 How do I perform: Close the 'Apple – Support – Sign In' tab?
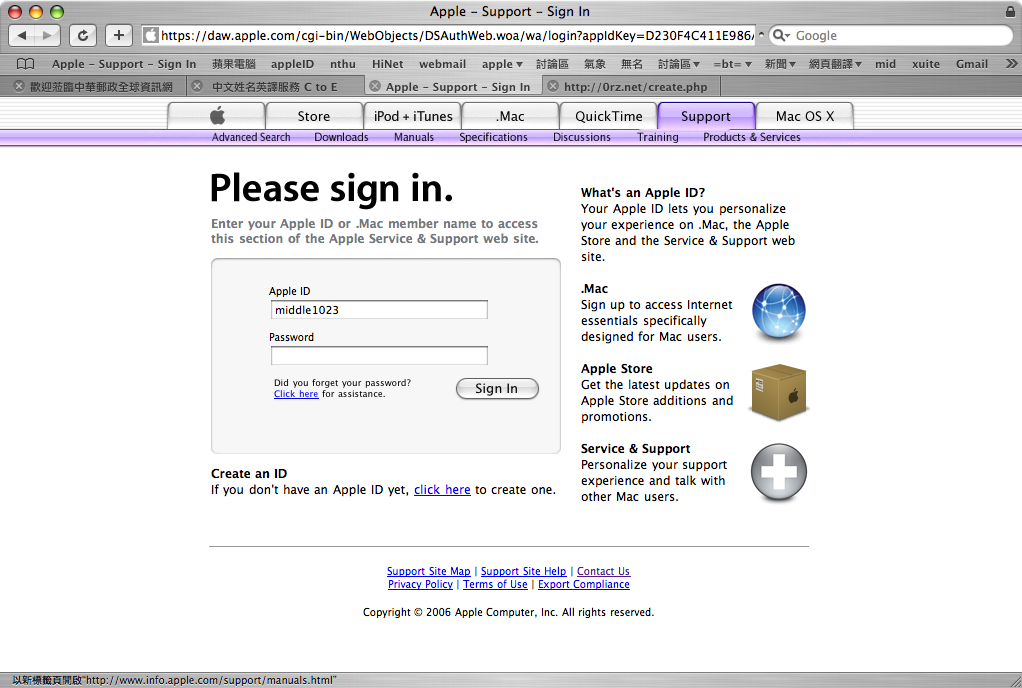[375, 86]
